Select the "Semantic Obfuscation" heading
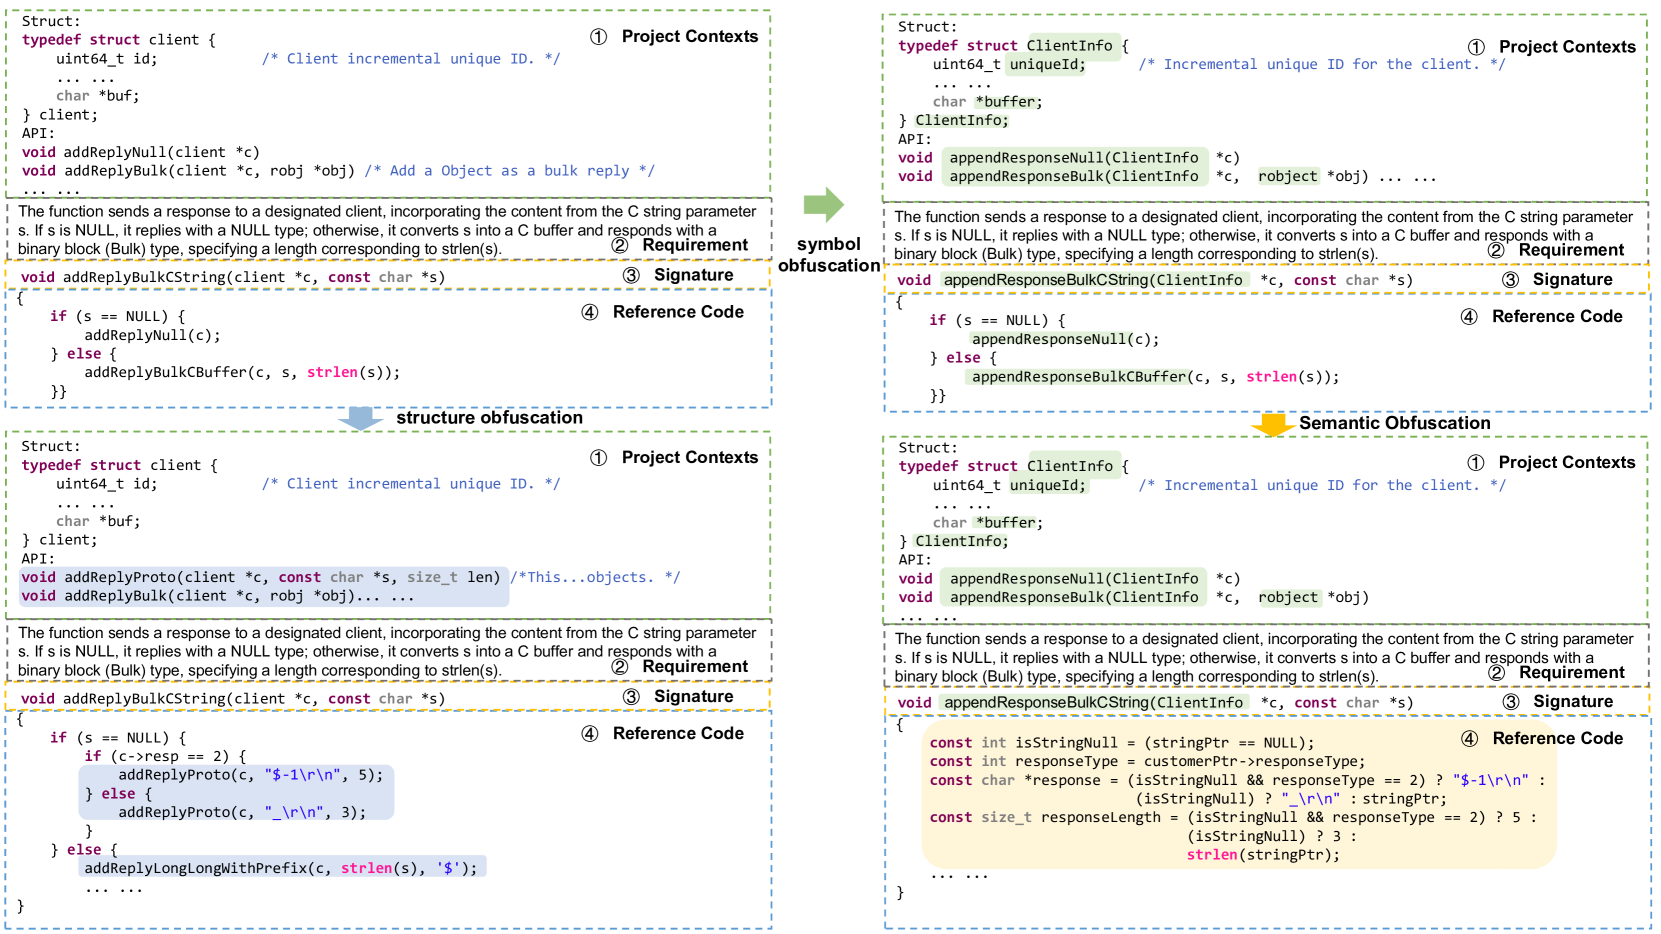Image resolution: width=1661 pixels, height=934 pixels. (1394, 423)
